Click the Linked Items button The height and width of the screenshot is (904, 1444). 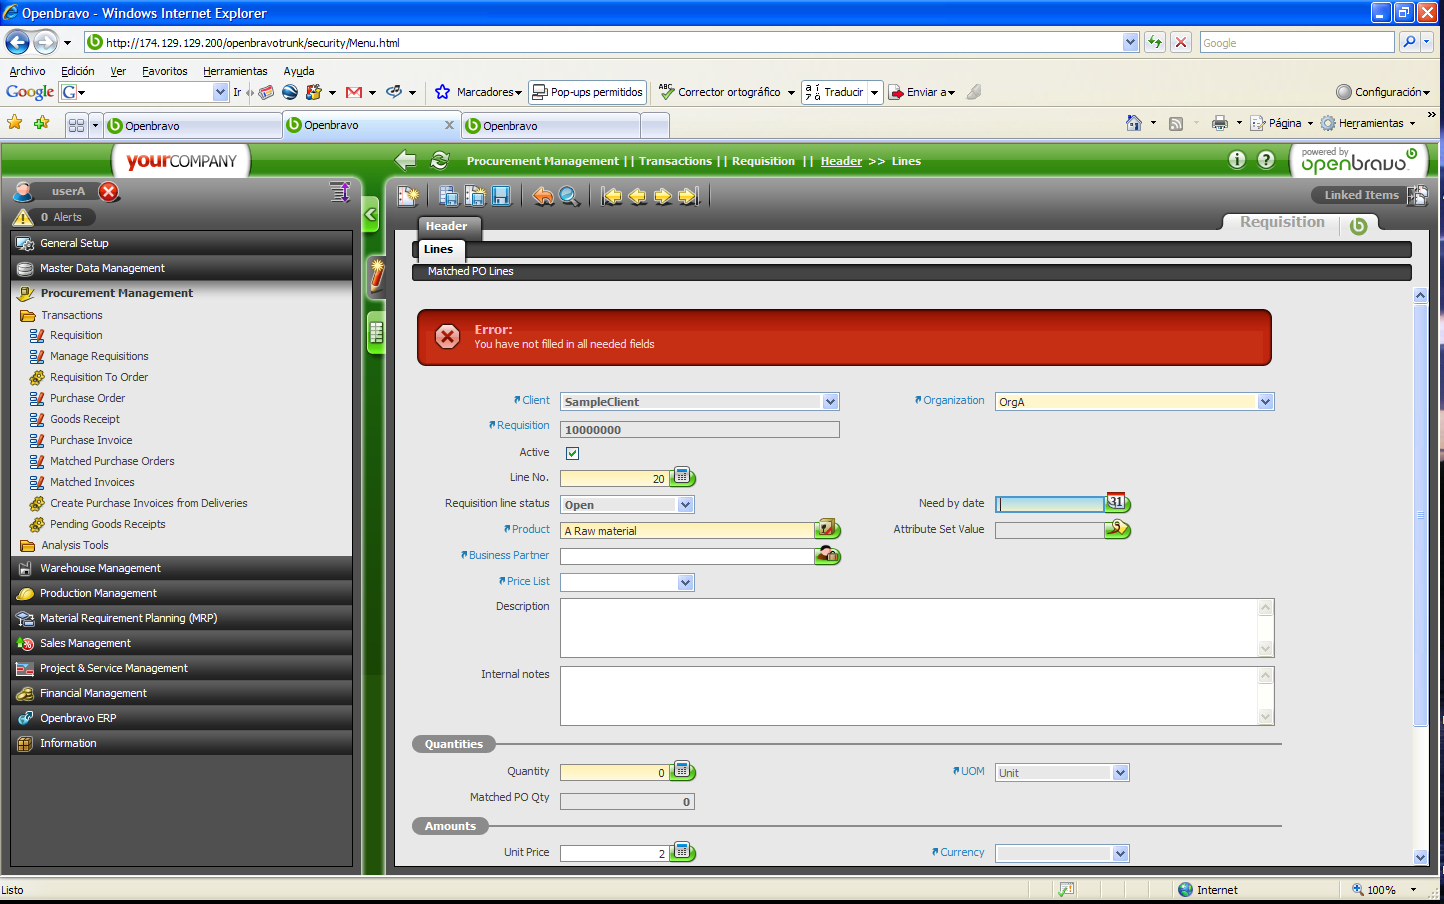click(1361, 195)
